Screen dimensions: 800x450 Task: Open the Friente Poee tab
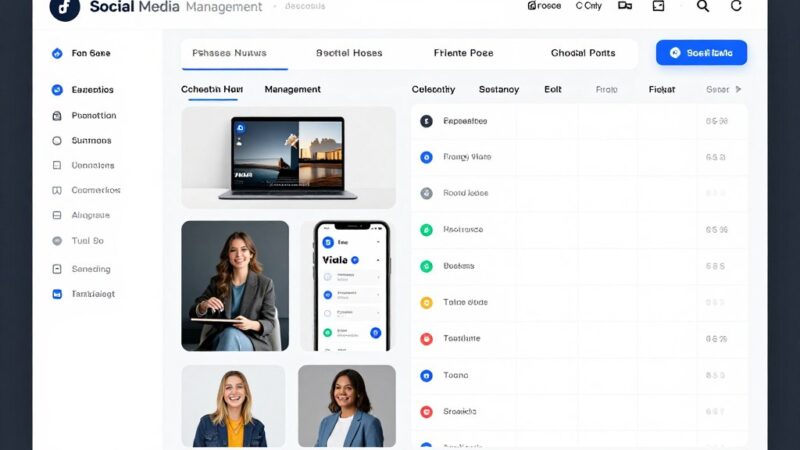click(463, 53)
